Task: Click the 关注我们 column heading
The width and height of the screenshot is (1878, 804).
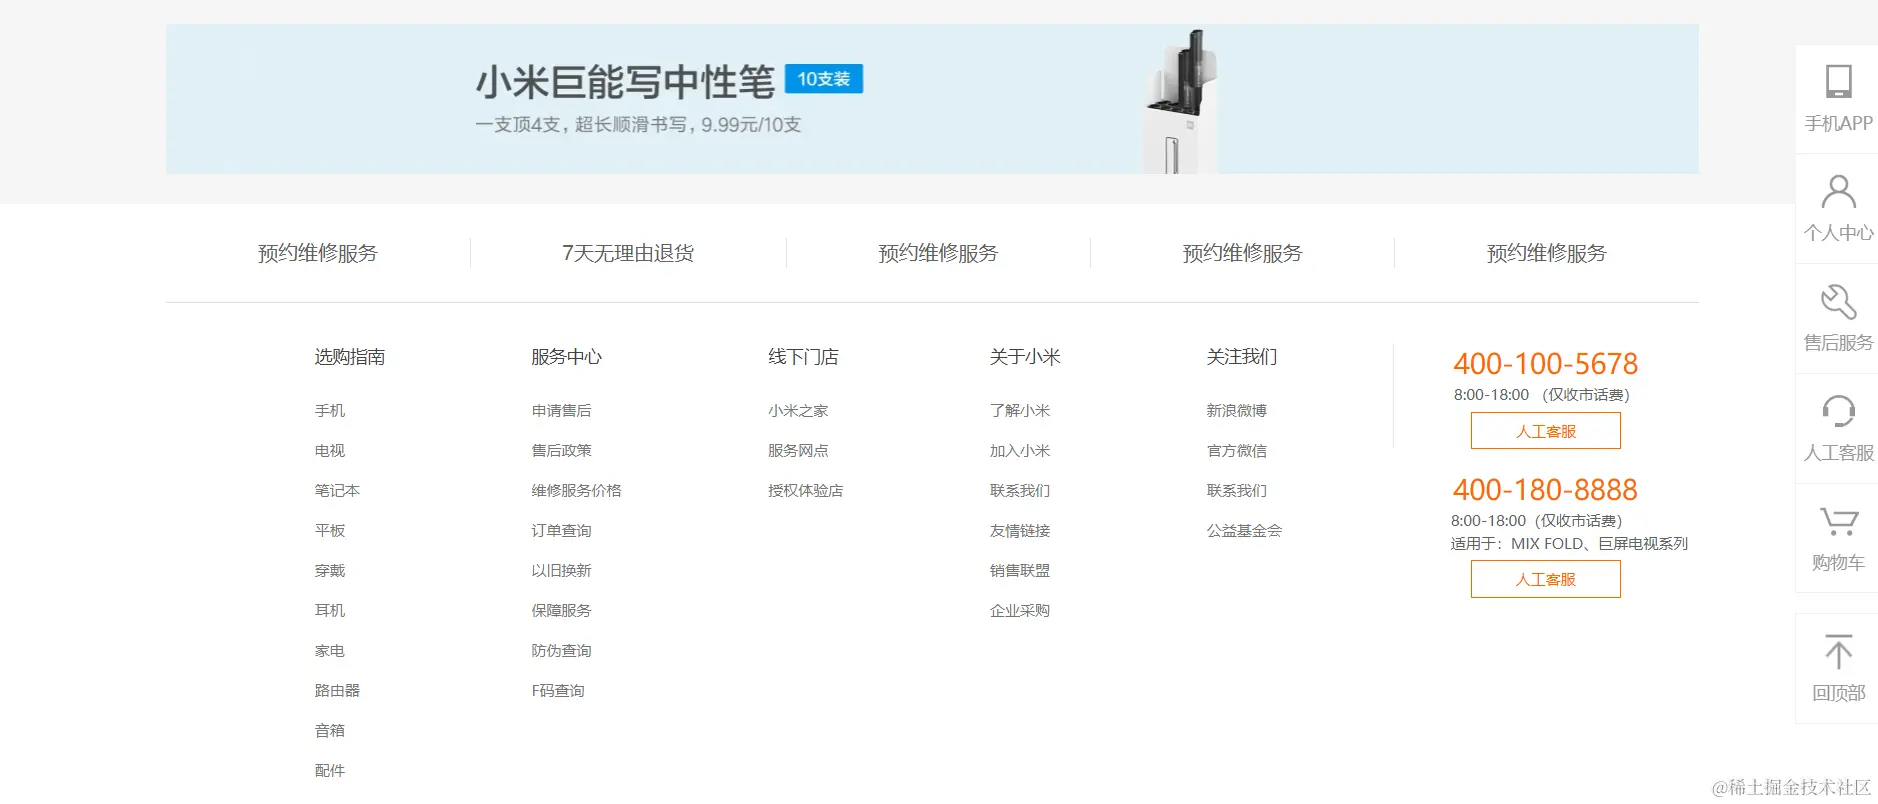Action: [x=1242, y=357]
